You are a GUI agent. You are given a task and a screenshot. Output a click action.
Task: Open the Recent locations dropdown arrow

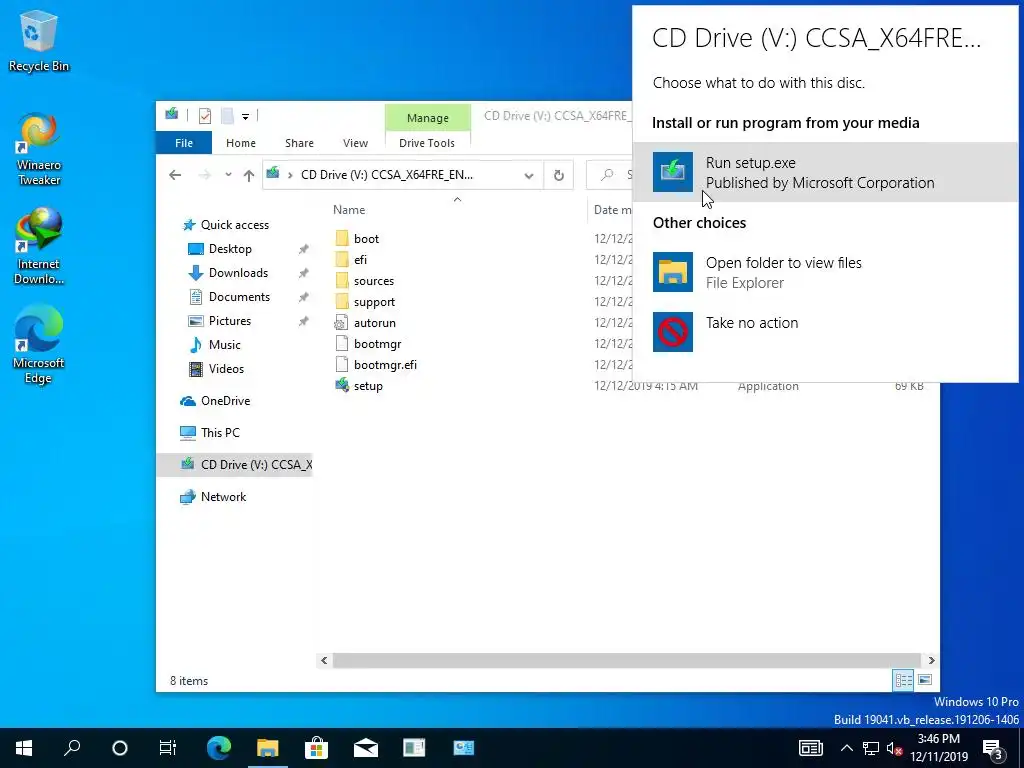click(x=228, y=175)
